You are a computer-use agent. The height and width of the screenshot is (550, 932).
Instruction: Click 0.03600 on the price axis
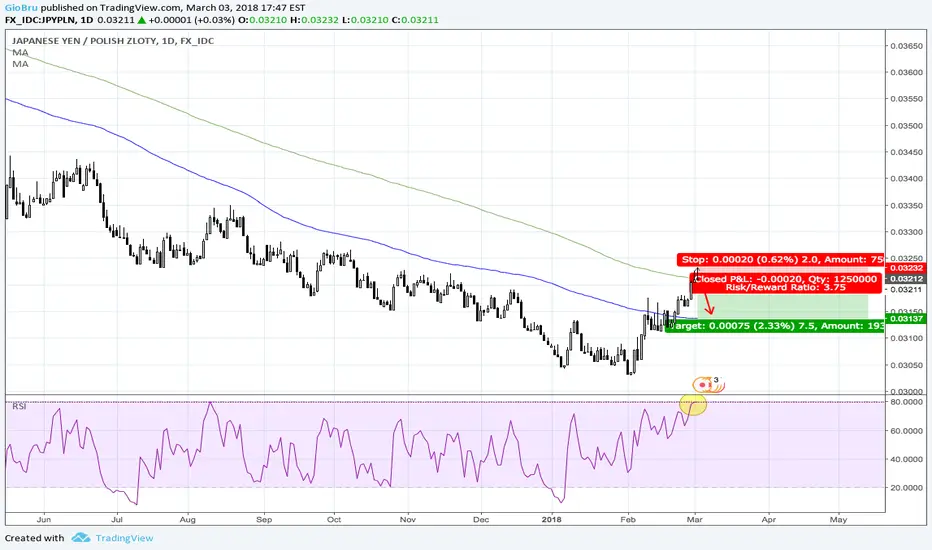pyautogui.click(x=906, y=72)
